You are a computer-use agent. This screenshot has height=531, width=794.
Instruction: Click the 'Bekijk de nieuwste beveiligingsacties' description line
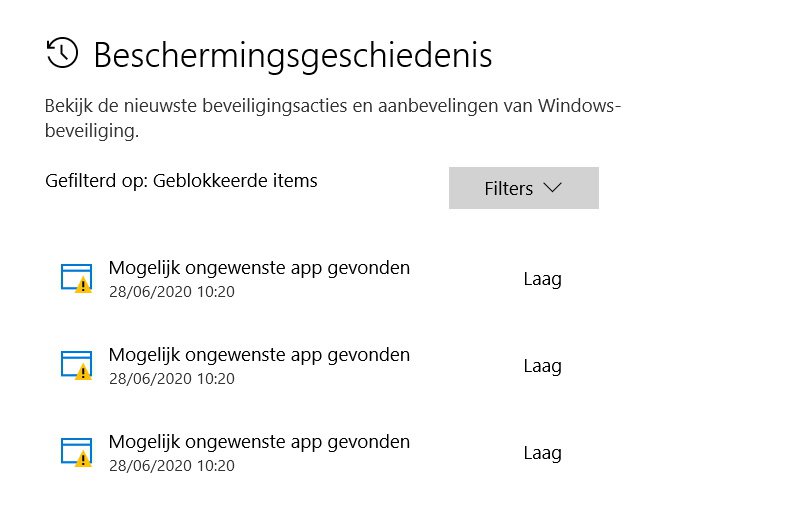pyautogui.click(x=333, y=106)
